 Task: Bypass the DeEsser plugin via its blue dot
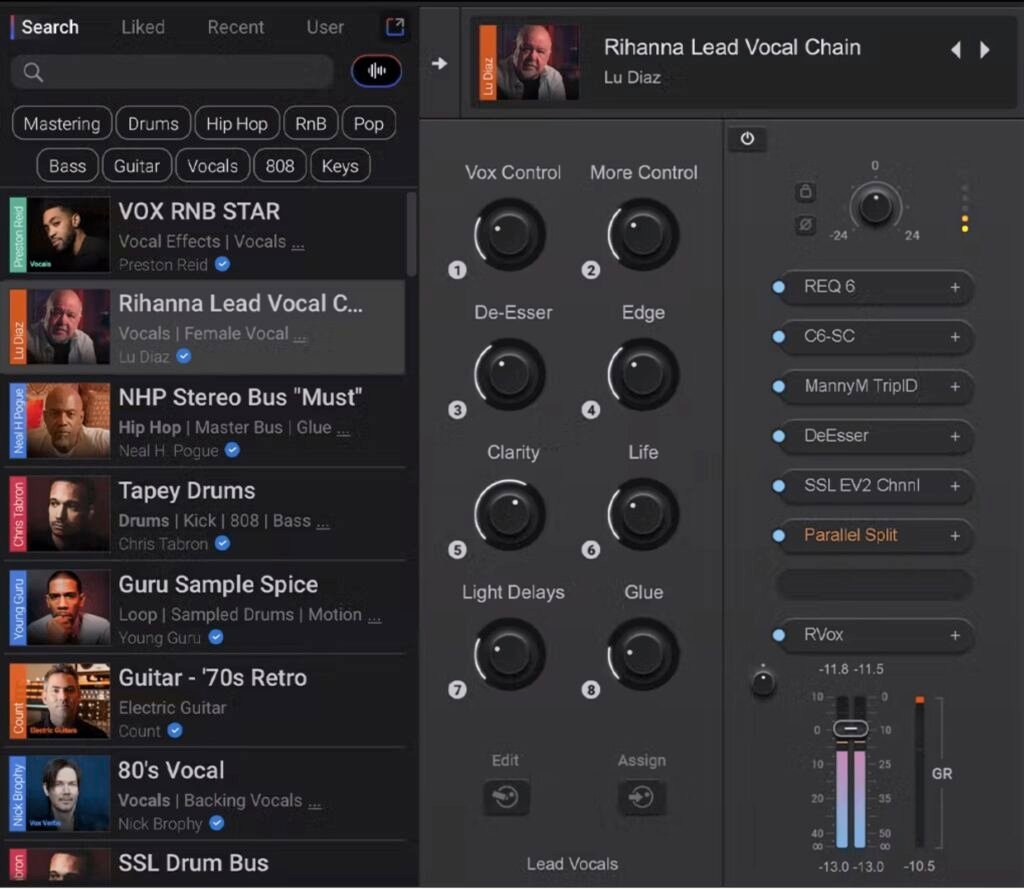click(778, 436)
